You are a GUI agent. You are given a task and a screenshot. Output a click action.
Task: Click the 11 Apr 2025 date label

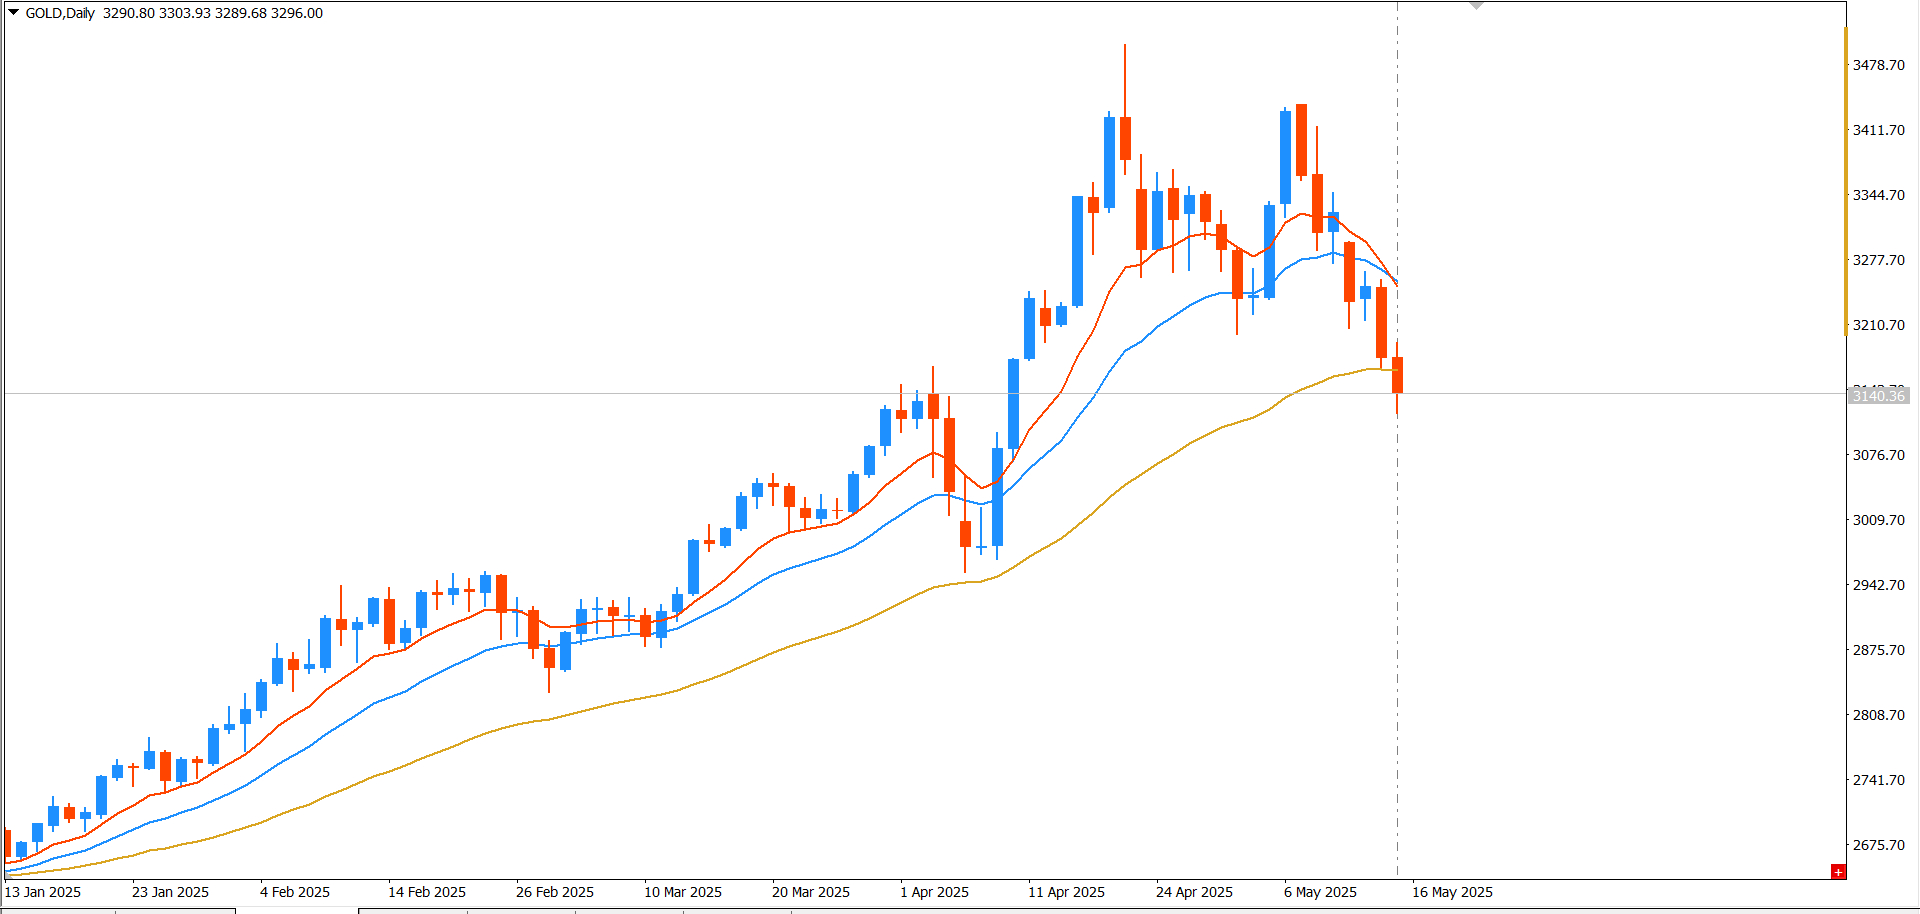pos(1067,892)
